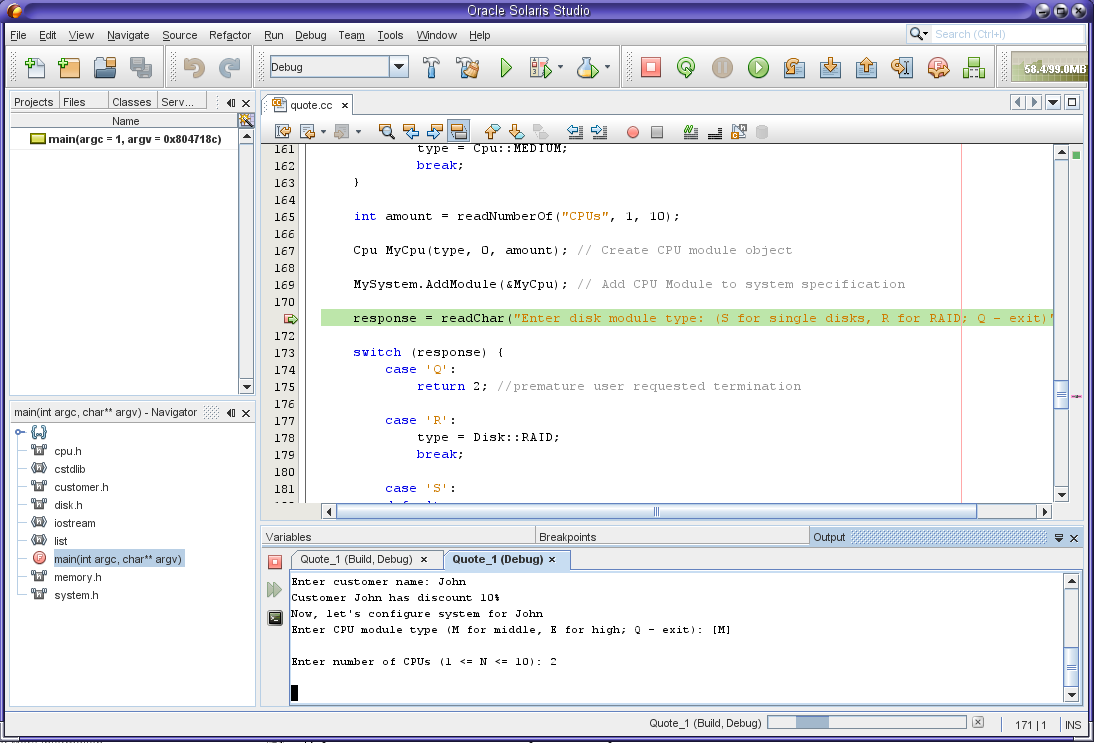Click the Build Project hammer icon
The image size is (1094, 743).
(x=433, y=67)
